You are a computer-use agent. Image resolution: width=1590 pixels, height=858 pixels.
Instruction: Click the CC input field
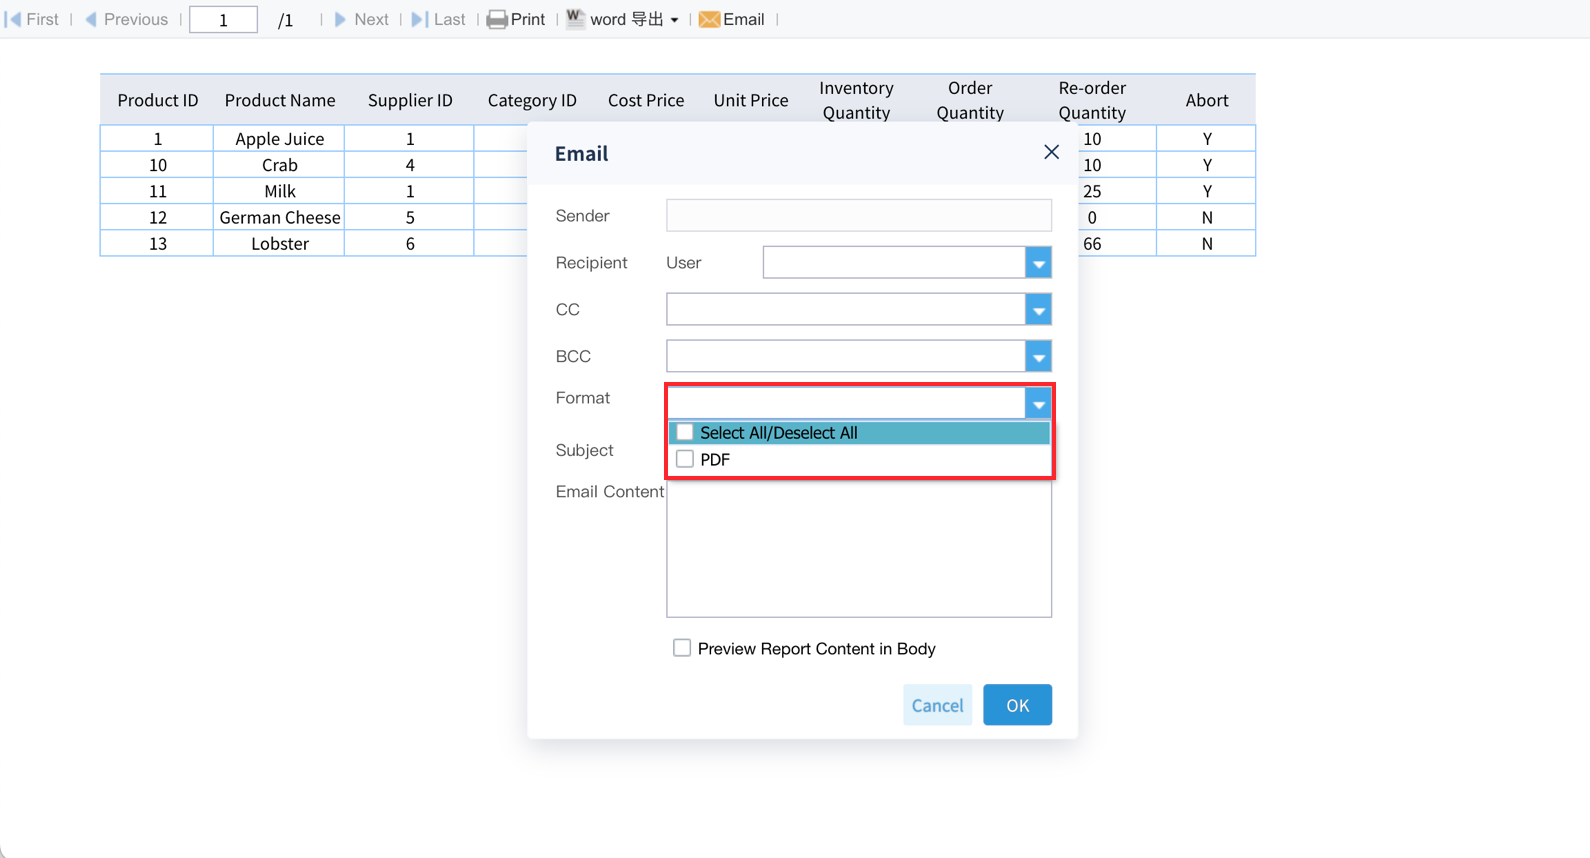(846, 310)
